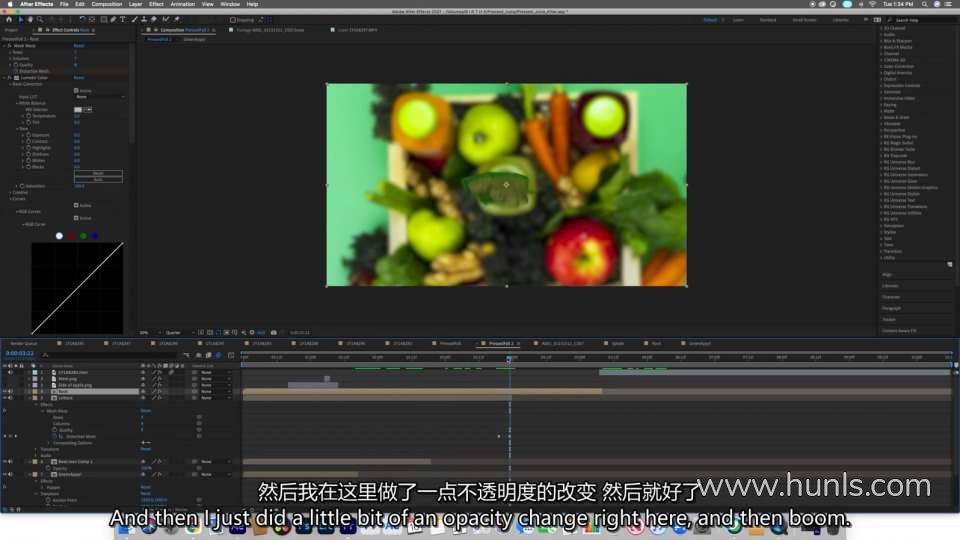Select the Rectangle shape tool

(103, 20)
